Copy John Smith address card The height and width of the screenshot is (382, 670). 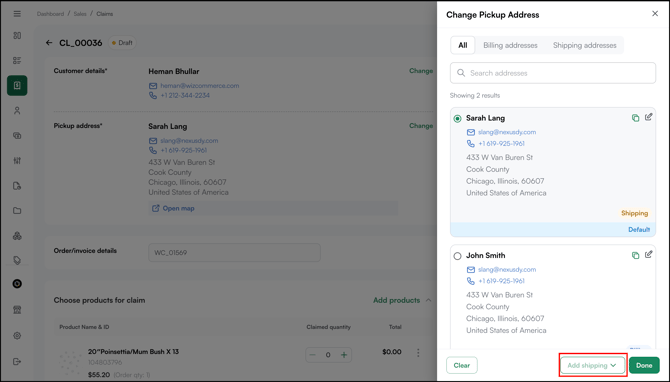[x=635, y=256]
